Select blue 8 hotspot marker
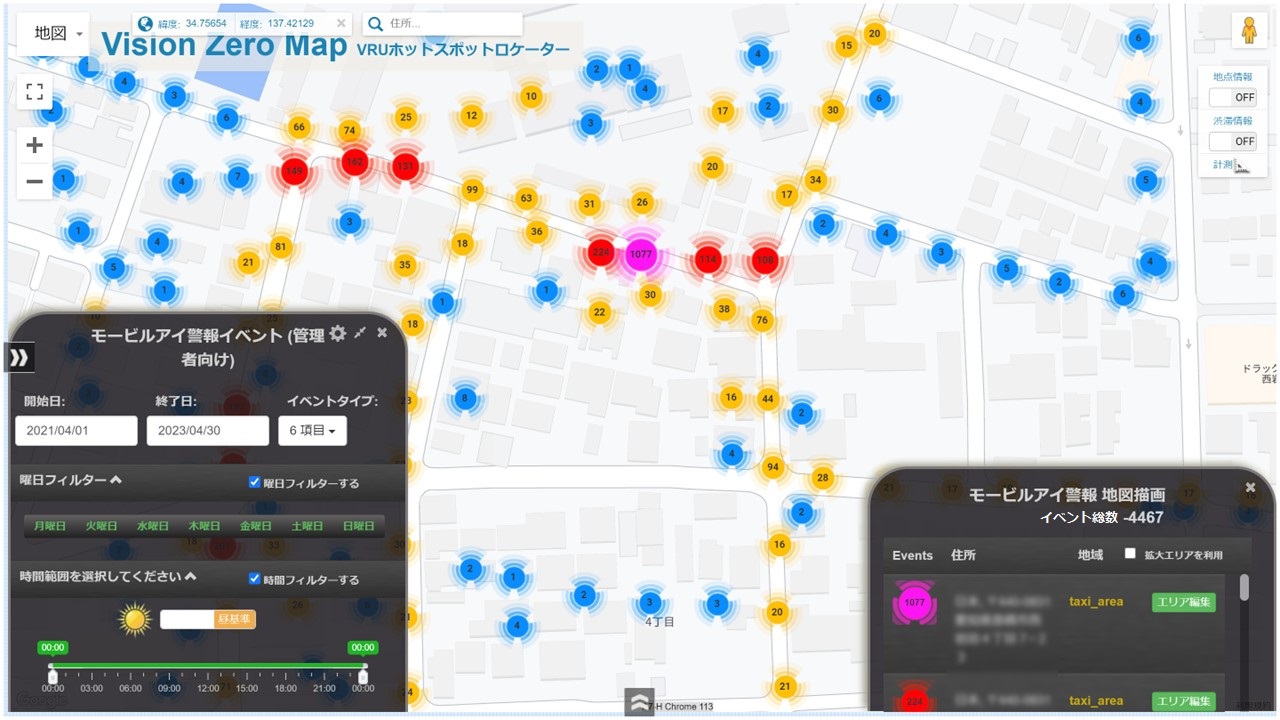This screenshot has height=720, width=1280. coord(463,399)
